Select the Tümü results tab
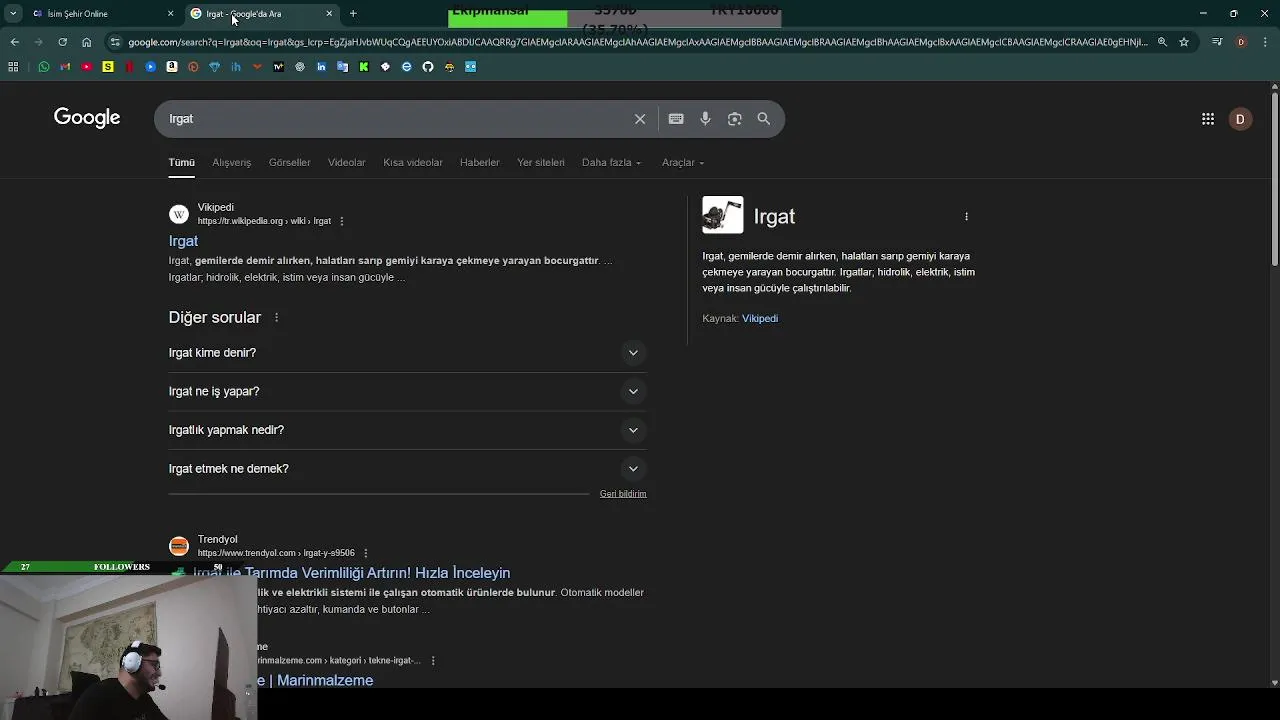 point(181,162)
